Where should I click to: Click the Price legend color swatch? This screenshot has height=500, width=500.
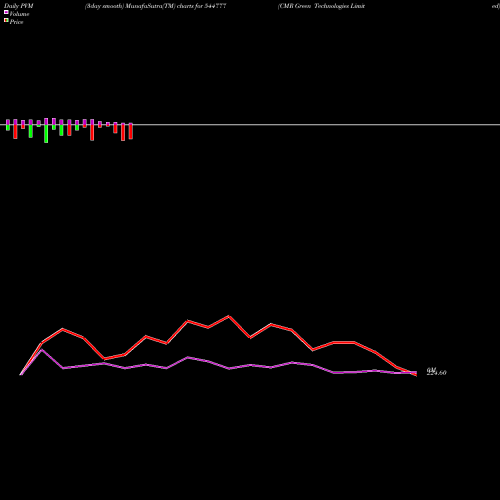(6, 21)
